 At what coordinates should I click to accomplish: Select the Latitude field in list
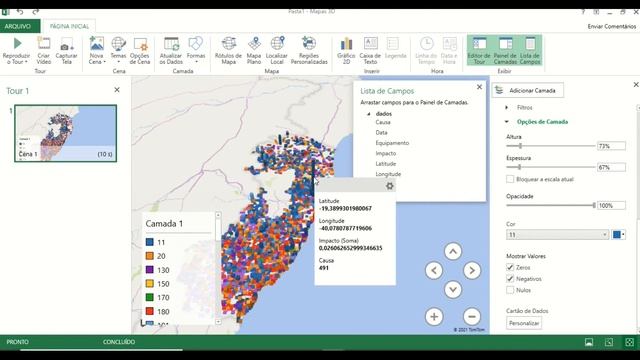pos(386,164)
